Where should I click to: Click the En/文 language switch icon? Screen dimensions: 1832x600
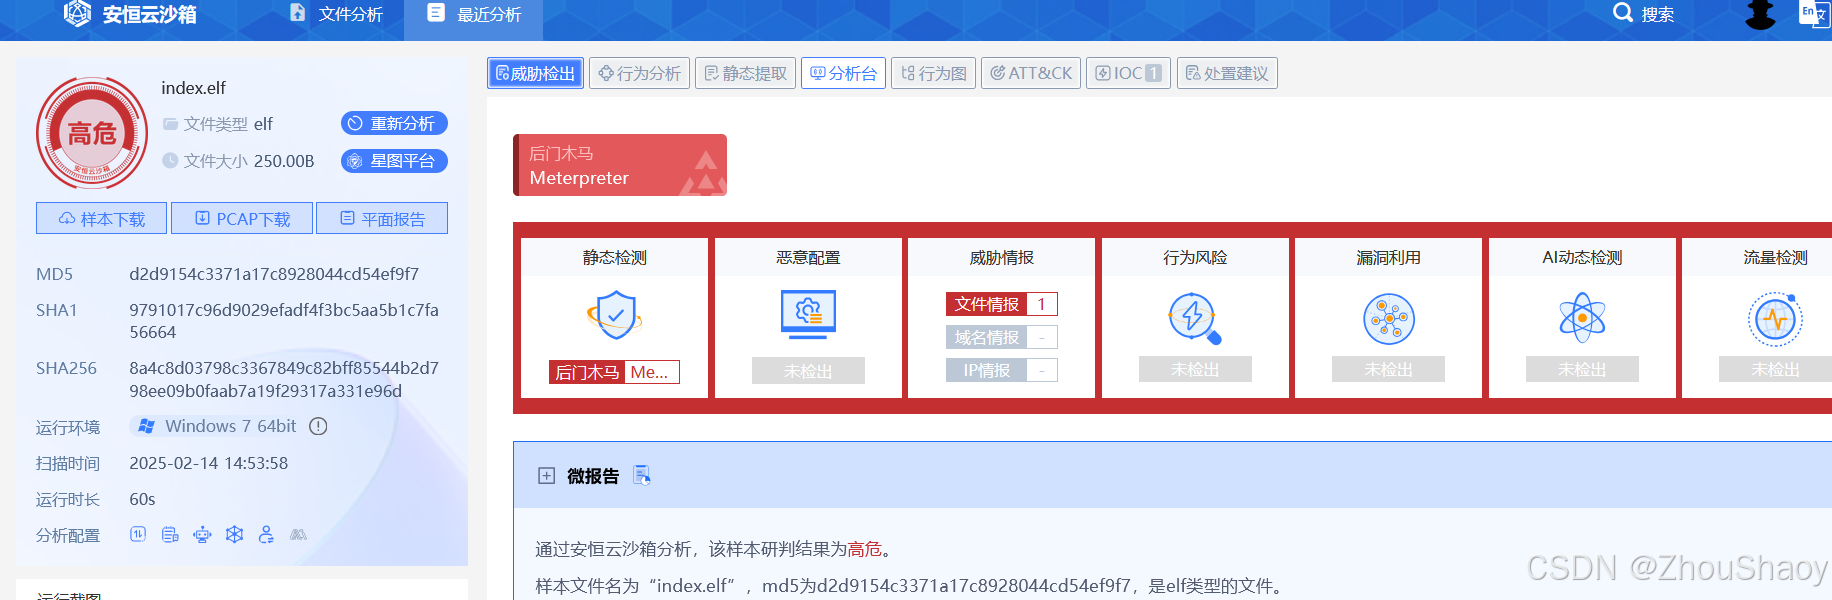pos(1813,13)
